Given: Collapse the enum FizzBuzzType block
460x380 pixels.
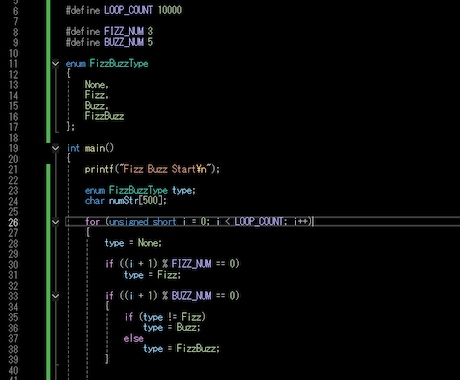Looking at the screenshot, I should 55,63.
